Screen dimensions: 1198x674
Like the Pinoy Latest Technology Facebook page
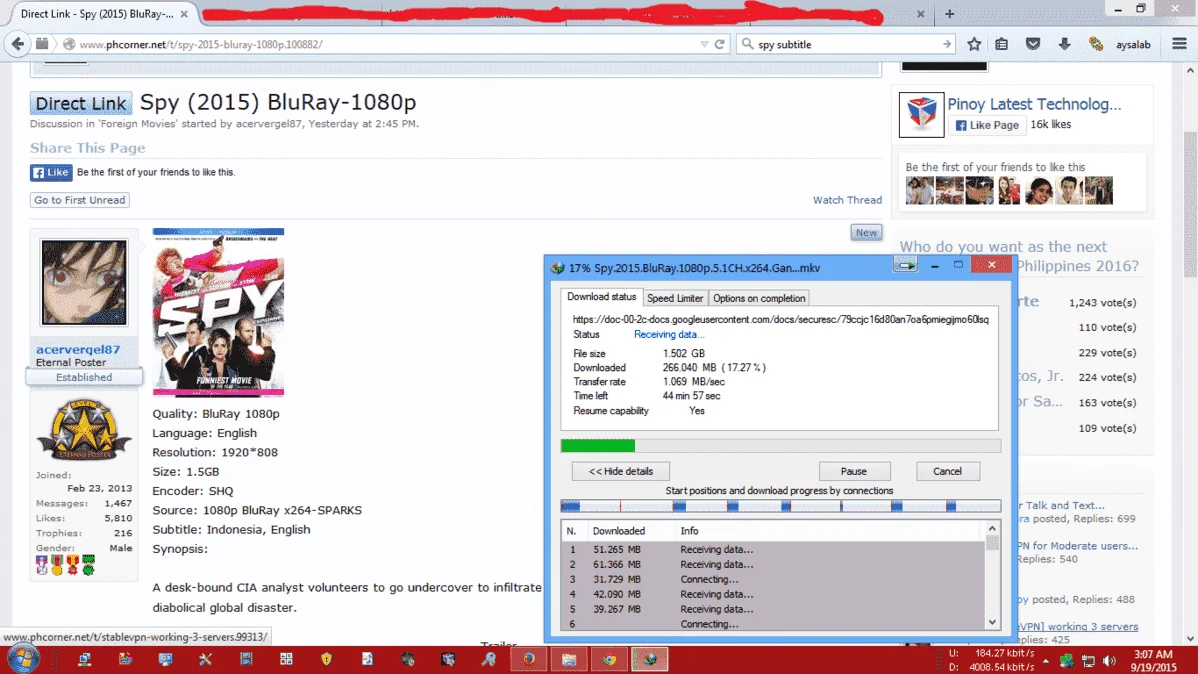[987, 125]
